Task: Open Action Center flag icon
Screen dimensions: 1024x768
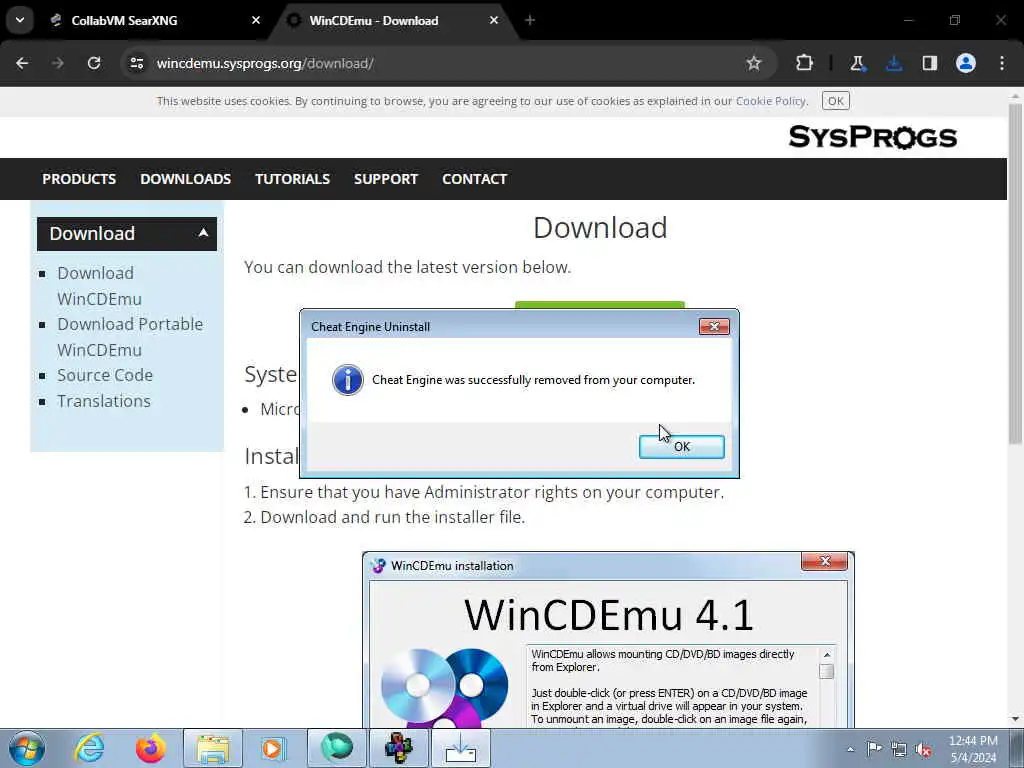Action: (874, 748)
